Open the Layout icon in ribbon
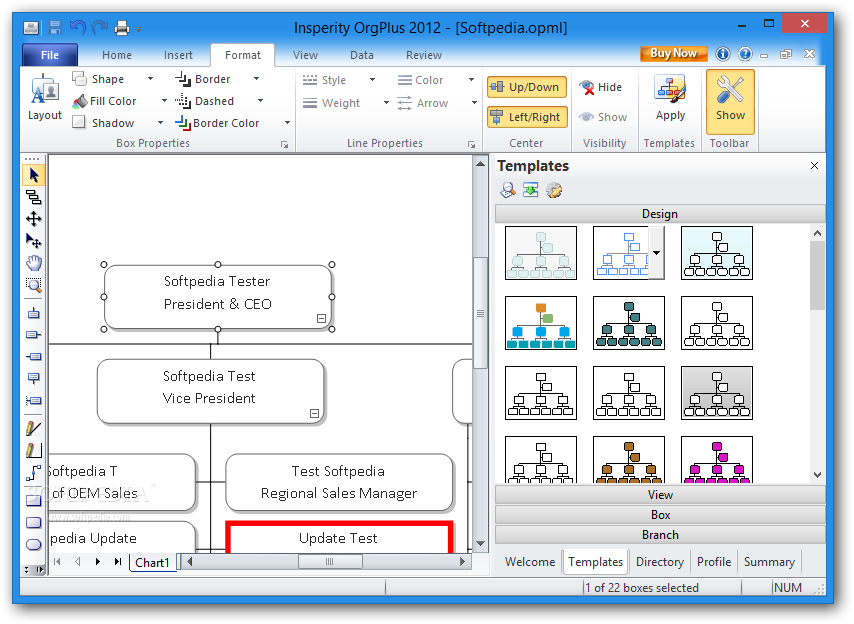The height and width of the screenshot is (624, 854). (45, 98)
